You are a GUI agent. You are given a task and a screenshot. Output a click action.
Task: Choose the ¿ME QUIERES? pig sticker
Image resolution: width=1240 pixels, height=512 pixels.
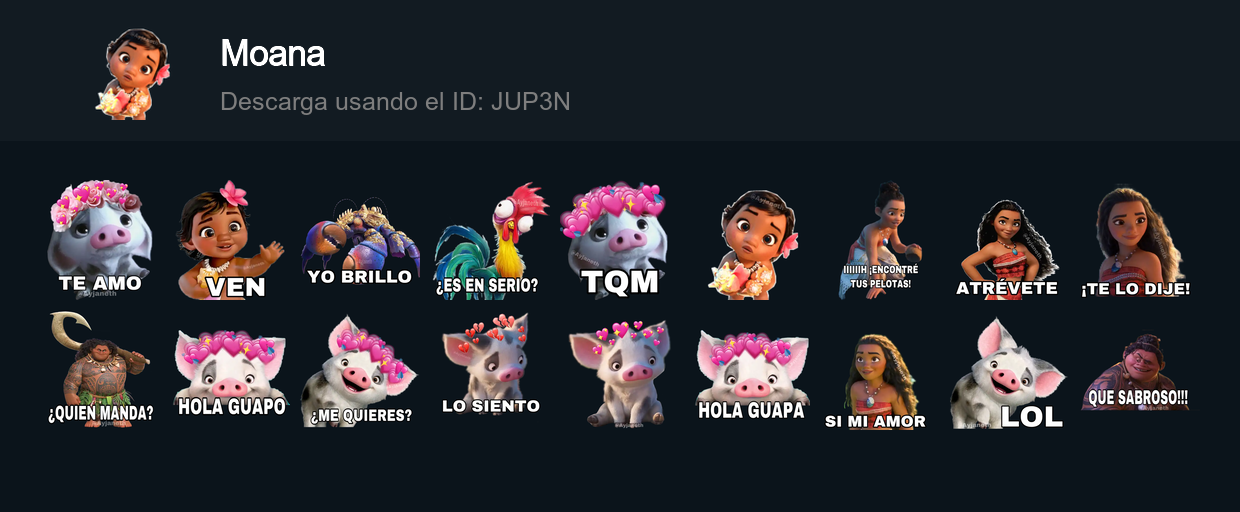(360, 370)
